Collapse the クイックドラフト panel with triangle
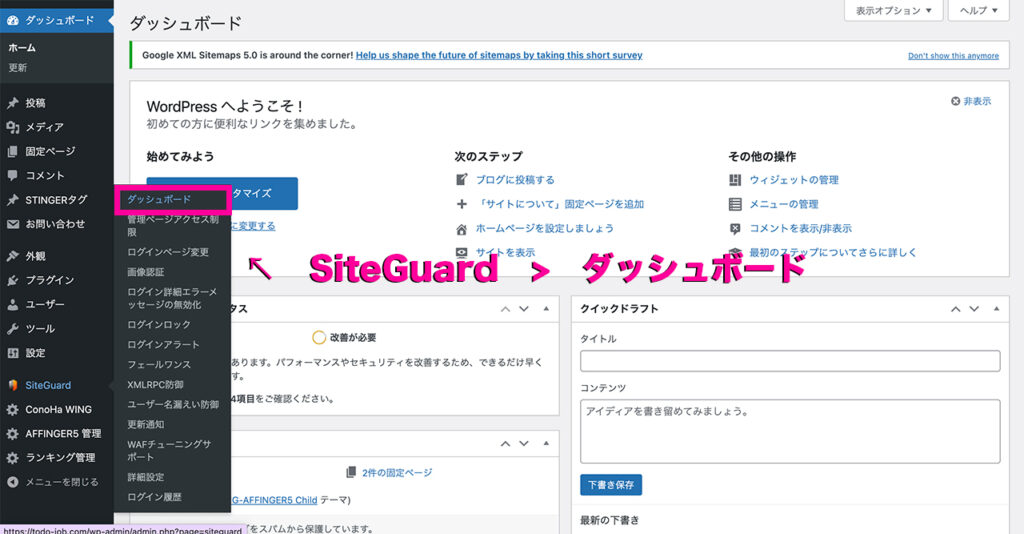This screenshot has height=534, width=1024. click(x=997, y=309)
